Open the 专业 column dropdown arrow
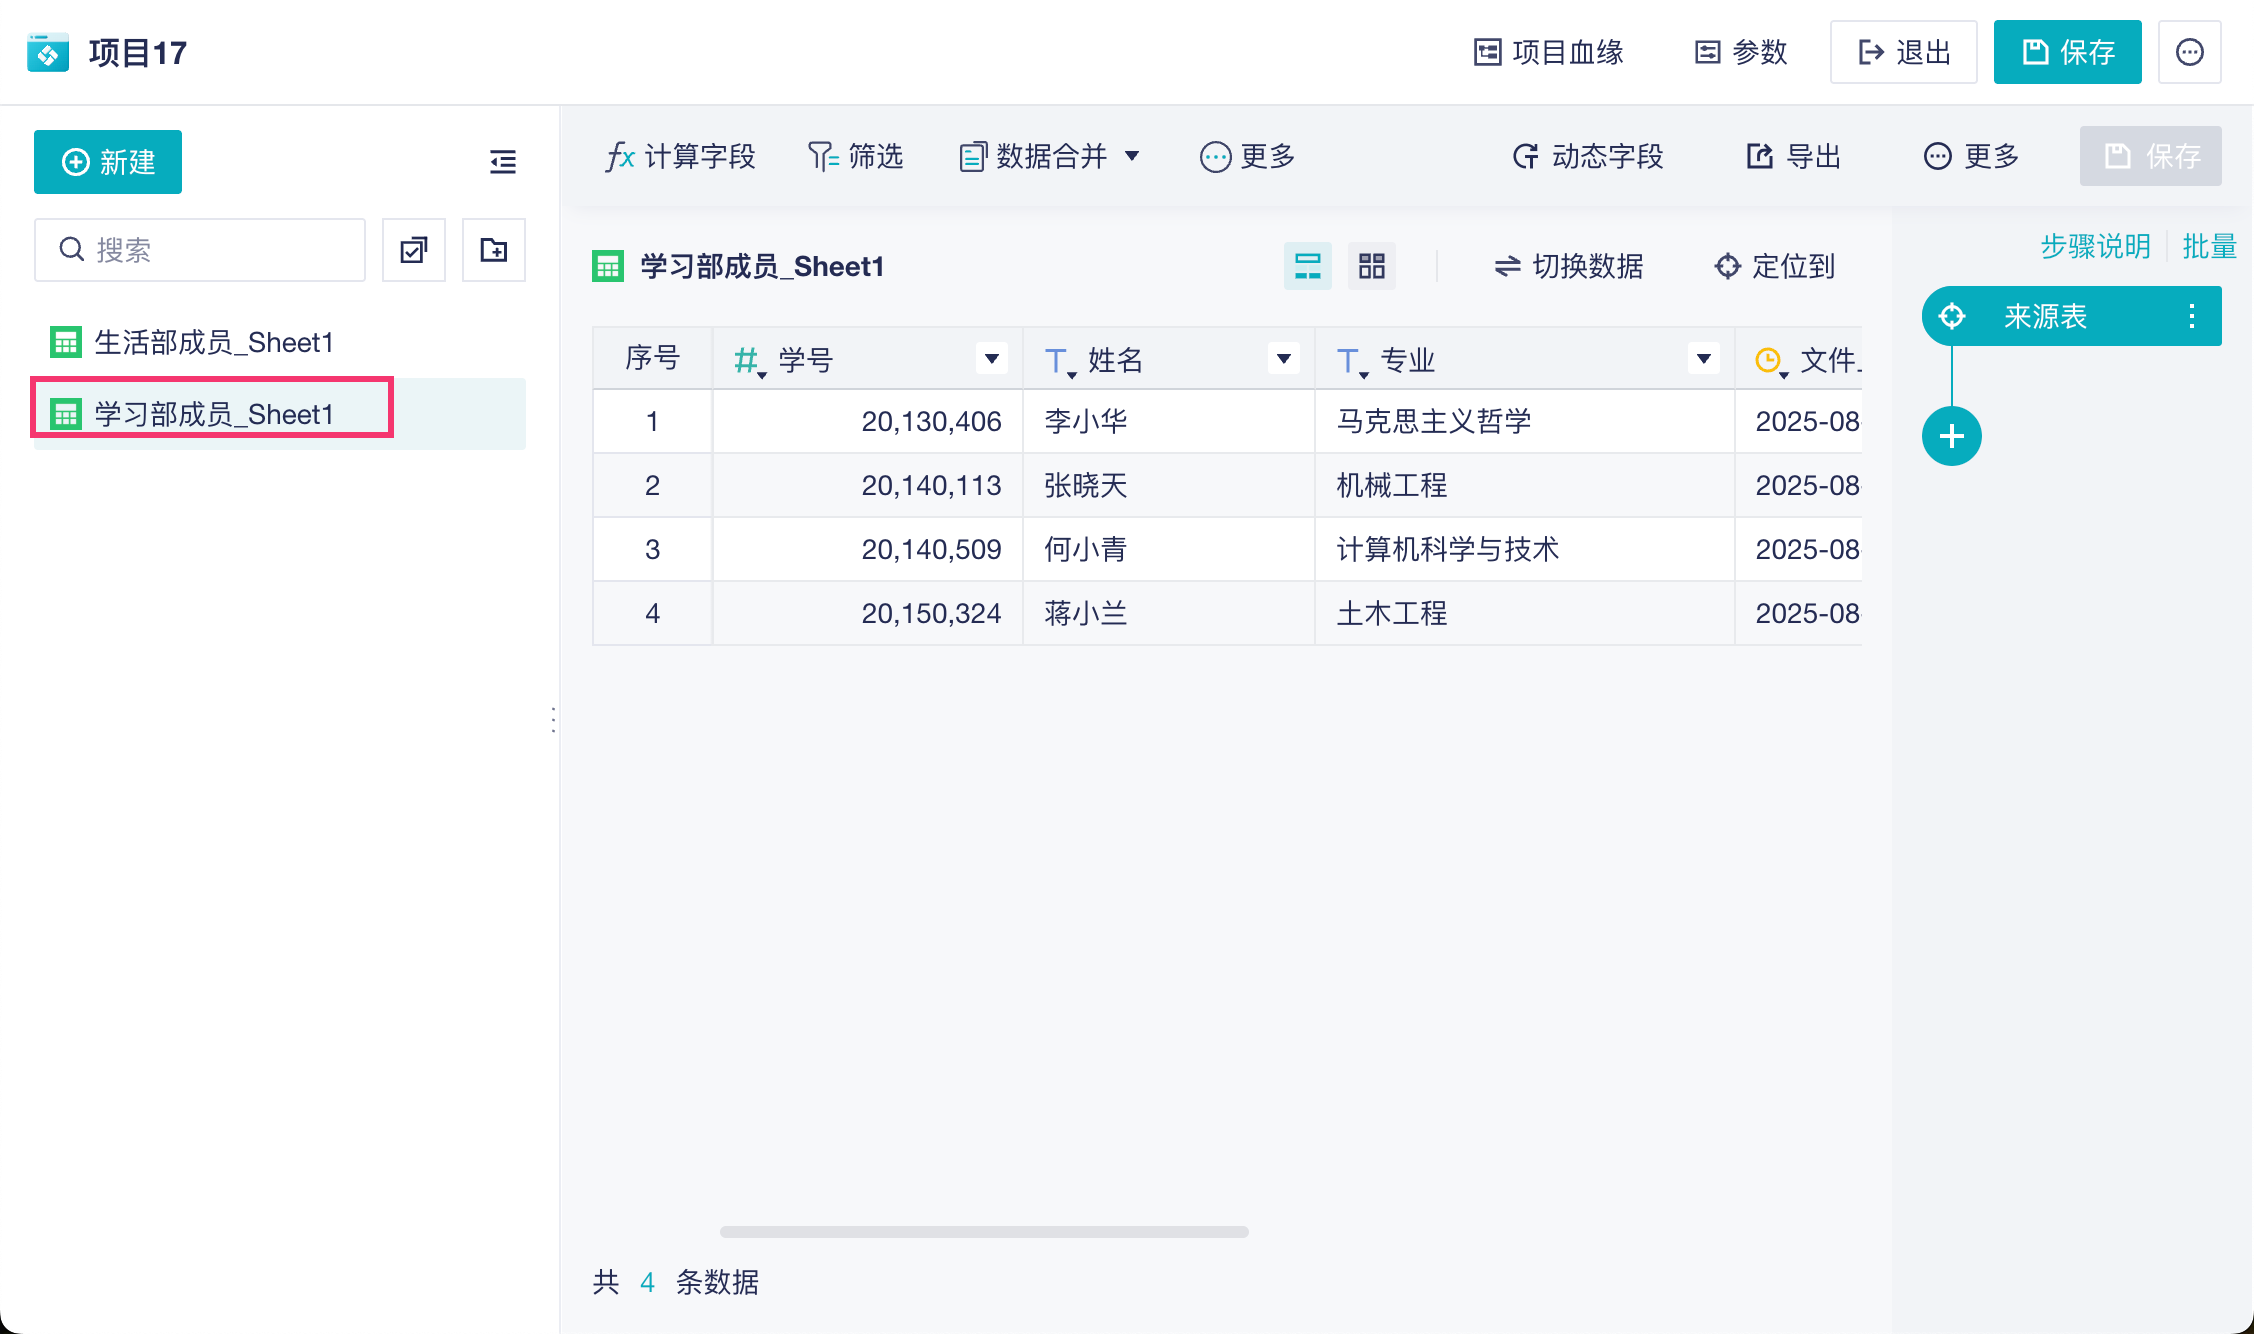This screenshot has height=1334, width=2254. pyautogui.click(x=1703, y=358)
